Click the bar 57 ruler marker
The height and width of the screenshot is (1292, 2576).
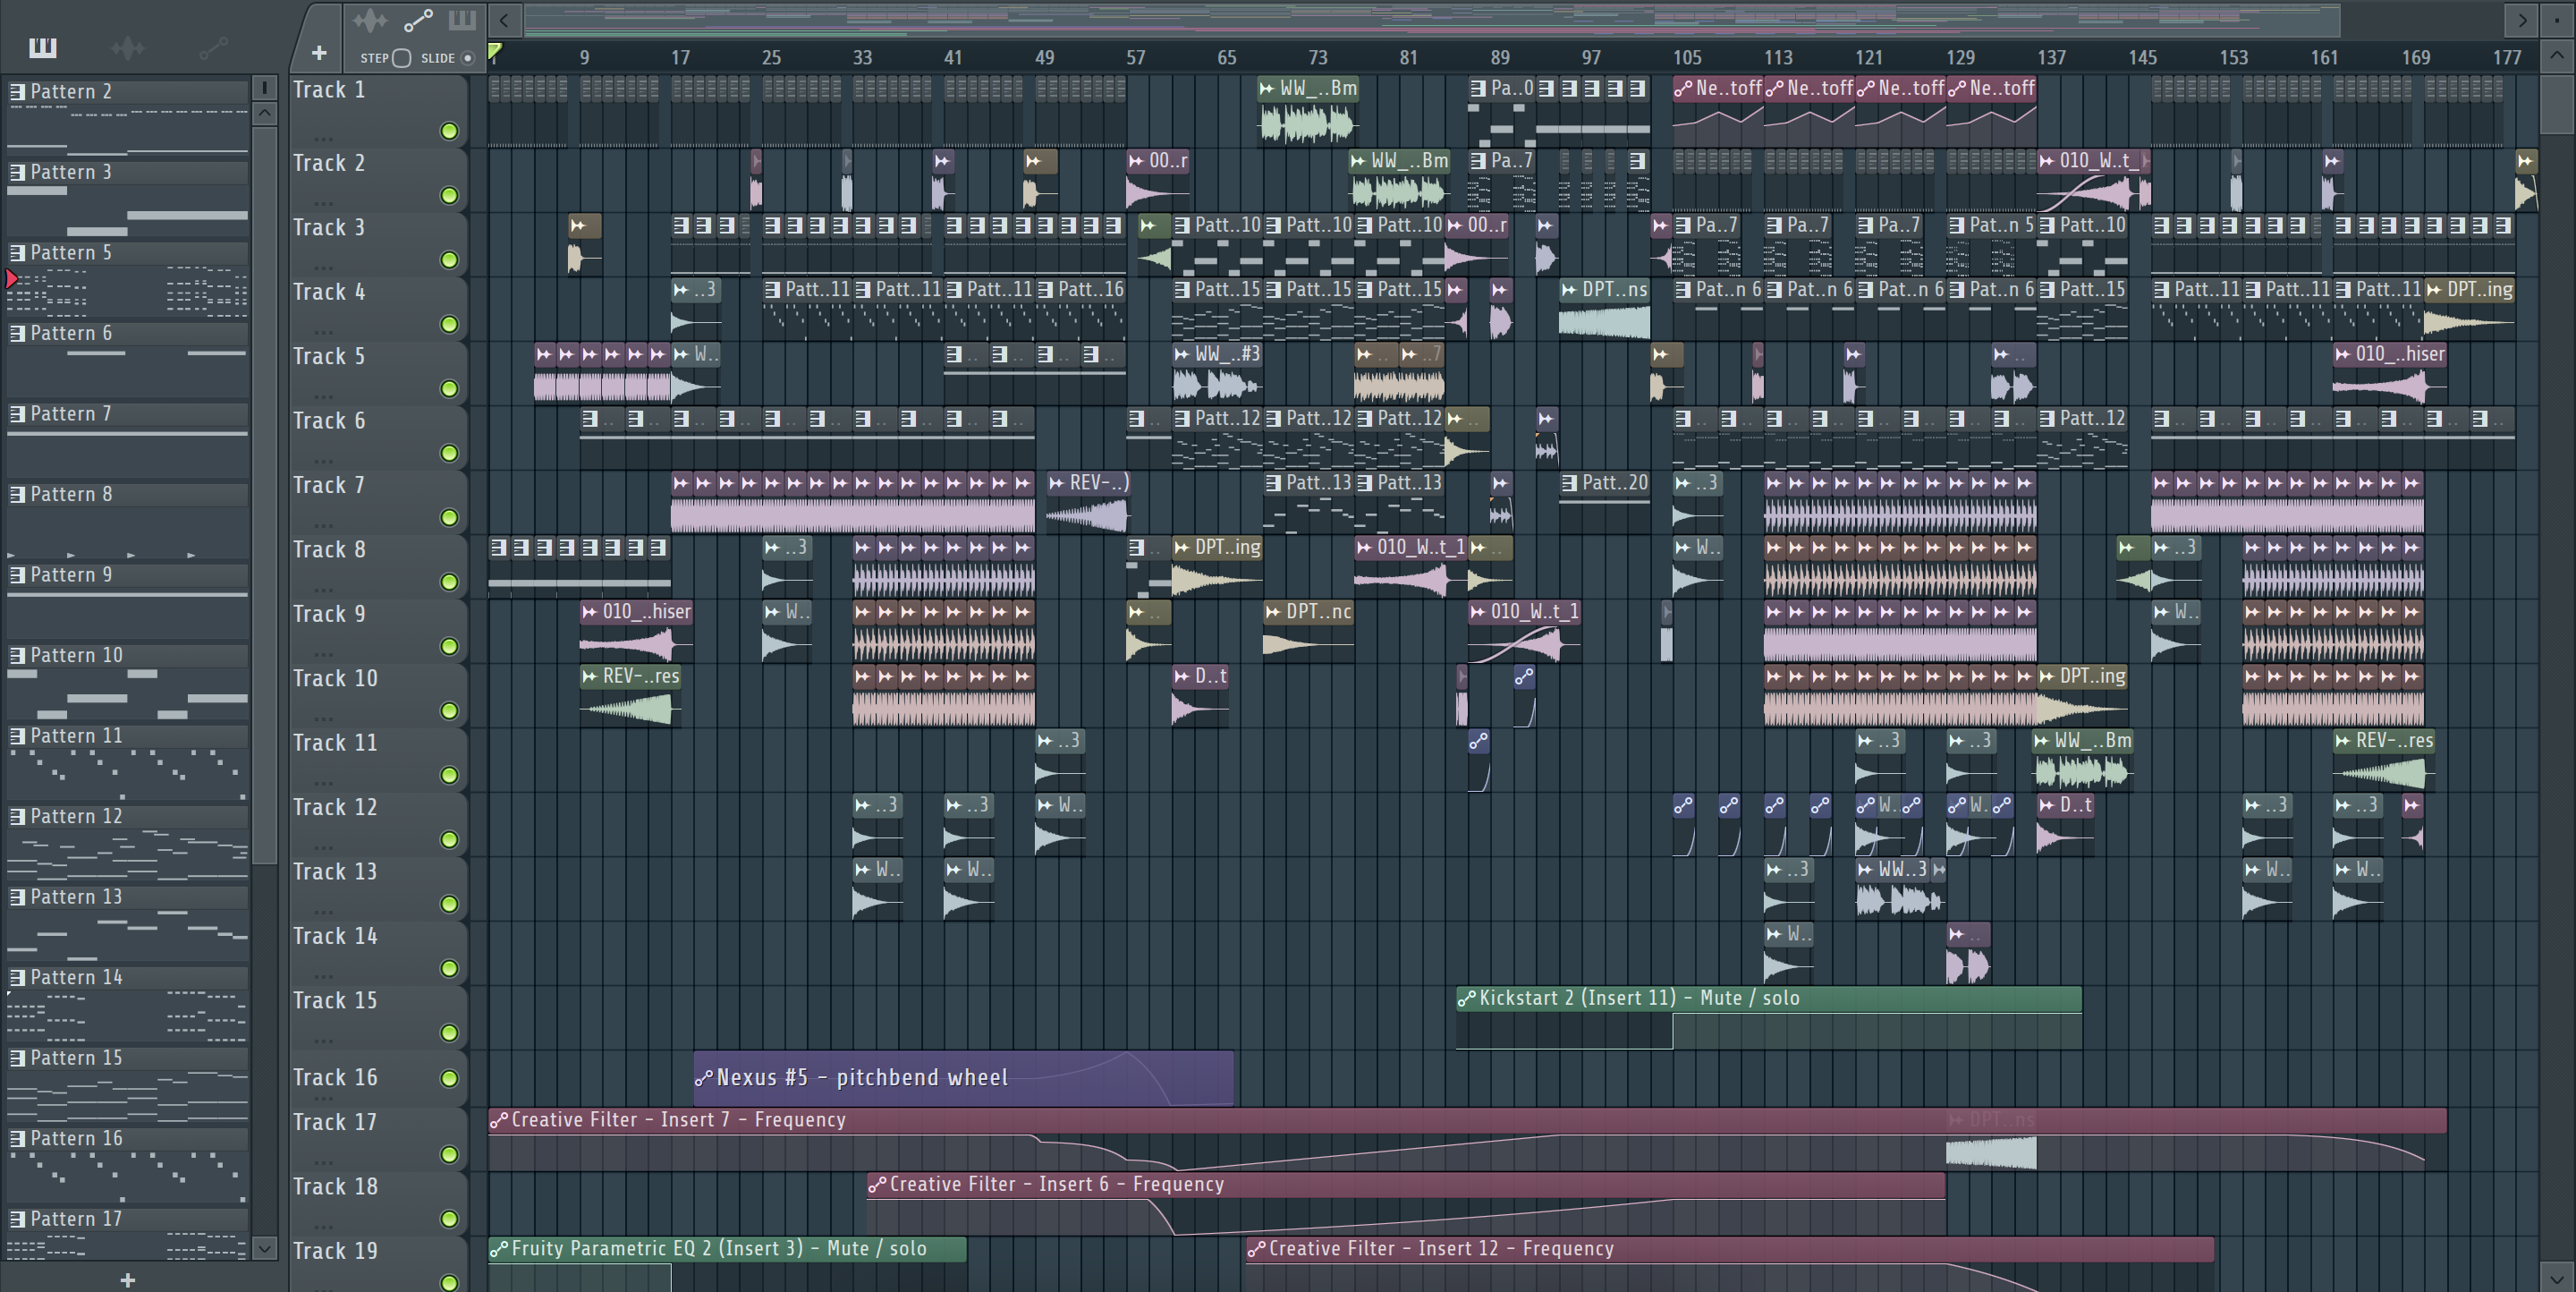[1135, 58]
